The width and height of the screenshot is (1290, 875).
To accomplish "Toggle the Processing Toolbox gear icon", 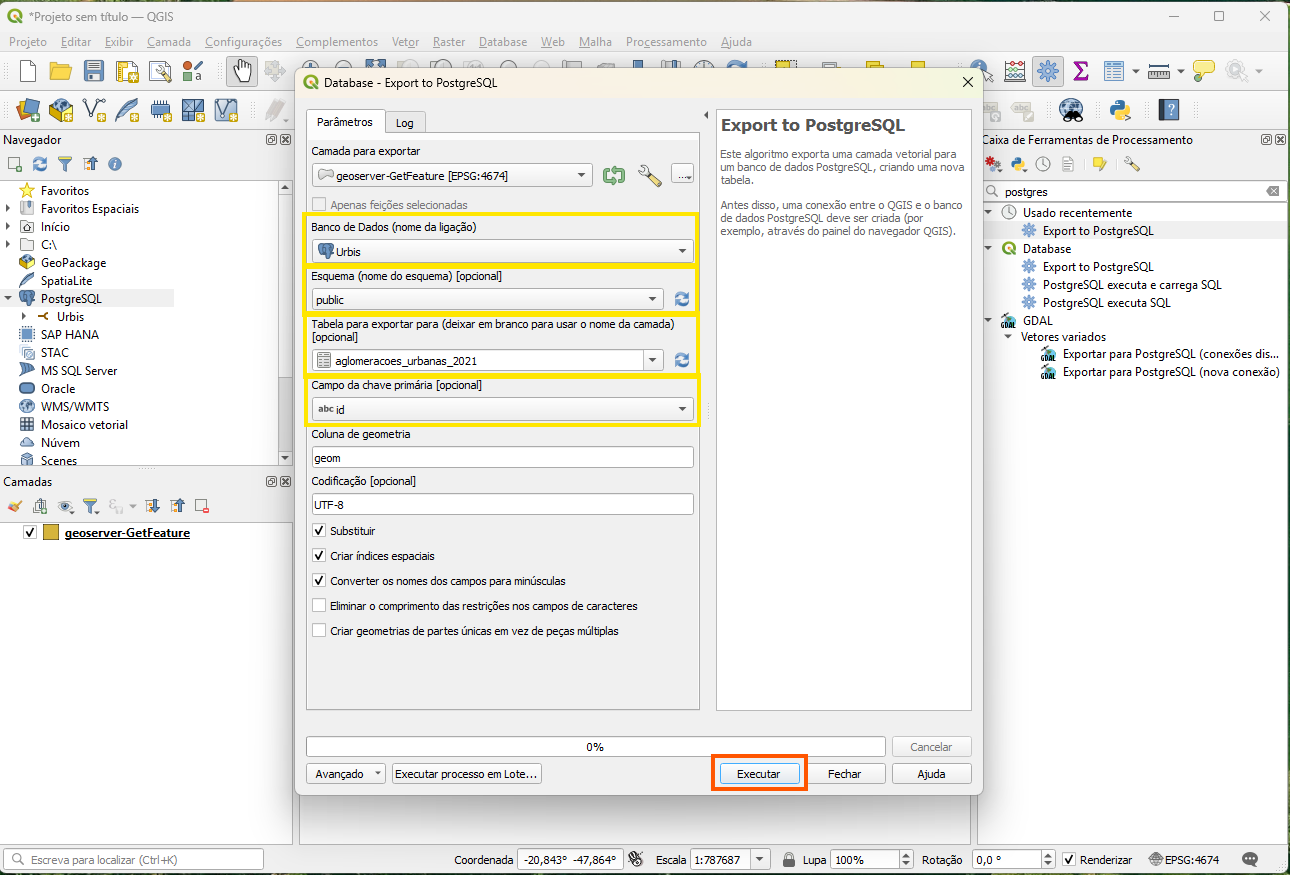I will pos(1048,71).
